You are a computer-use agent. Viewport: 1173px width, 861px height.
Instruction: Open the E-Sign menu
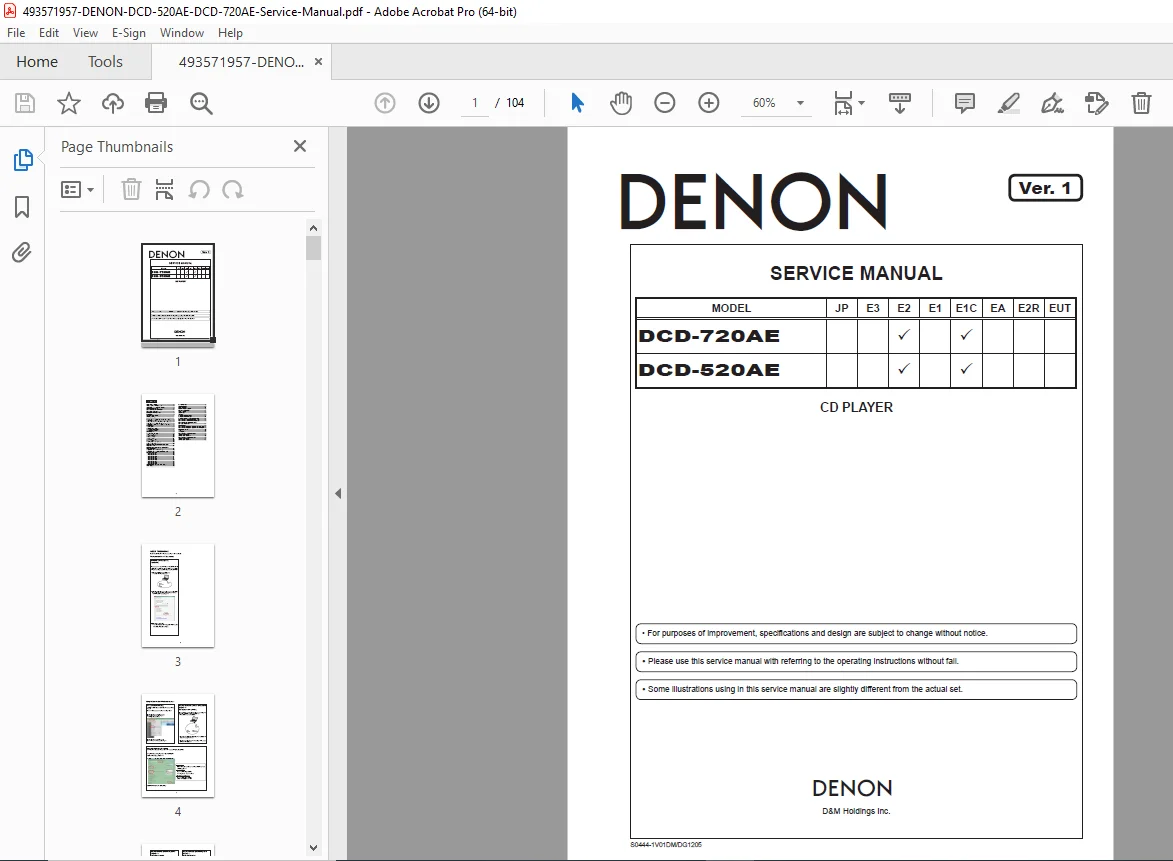pyautogui.click(x=129, y=33)
